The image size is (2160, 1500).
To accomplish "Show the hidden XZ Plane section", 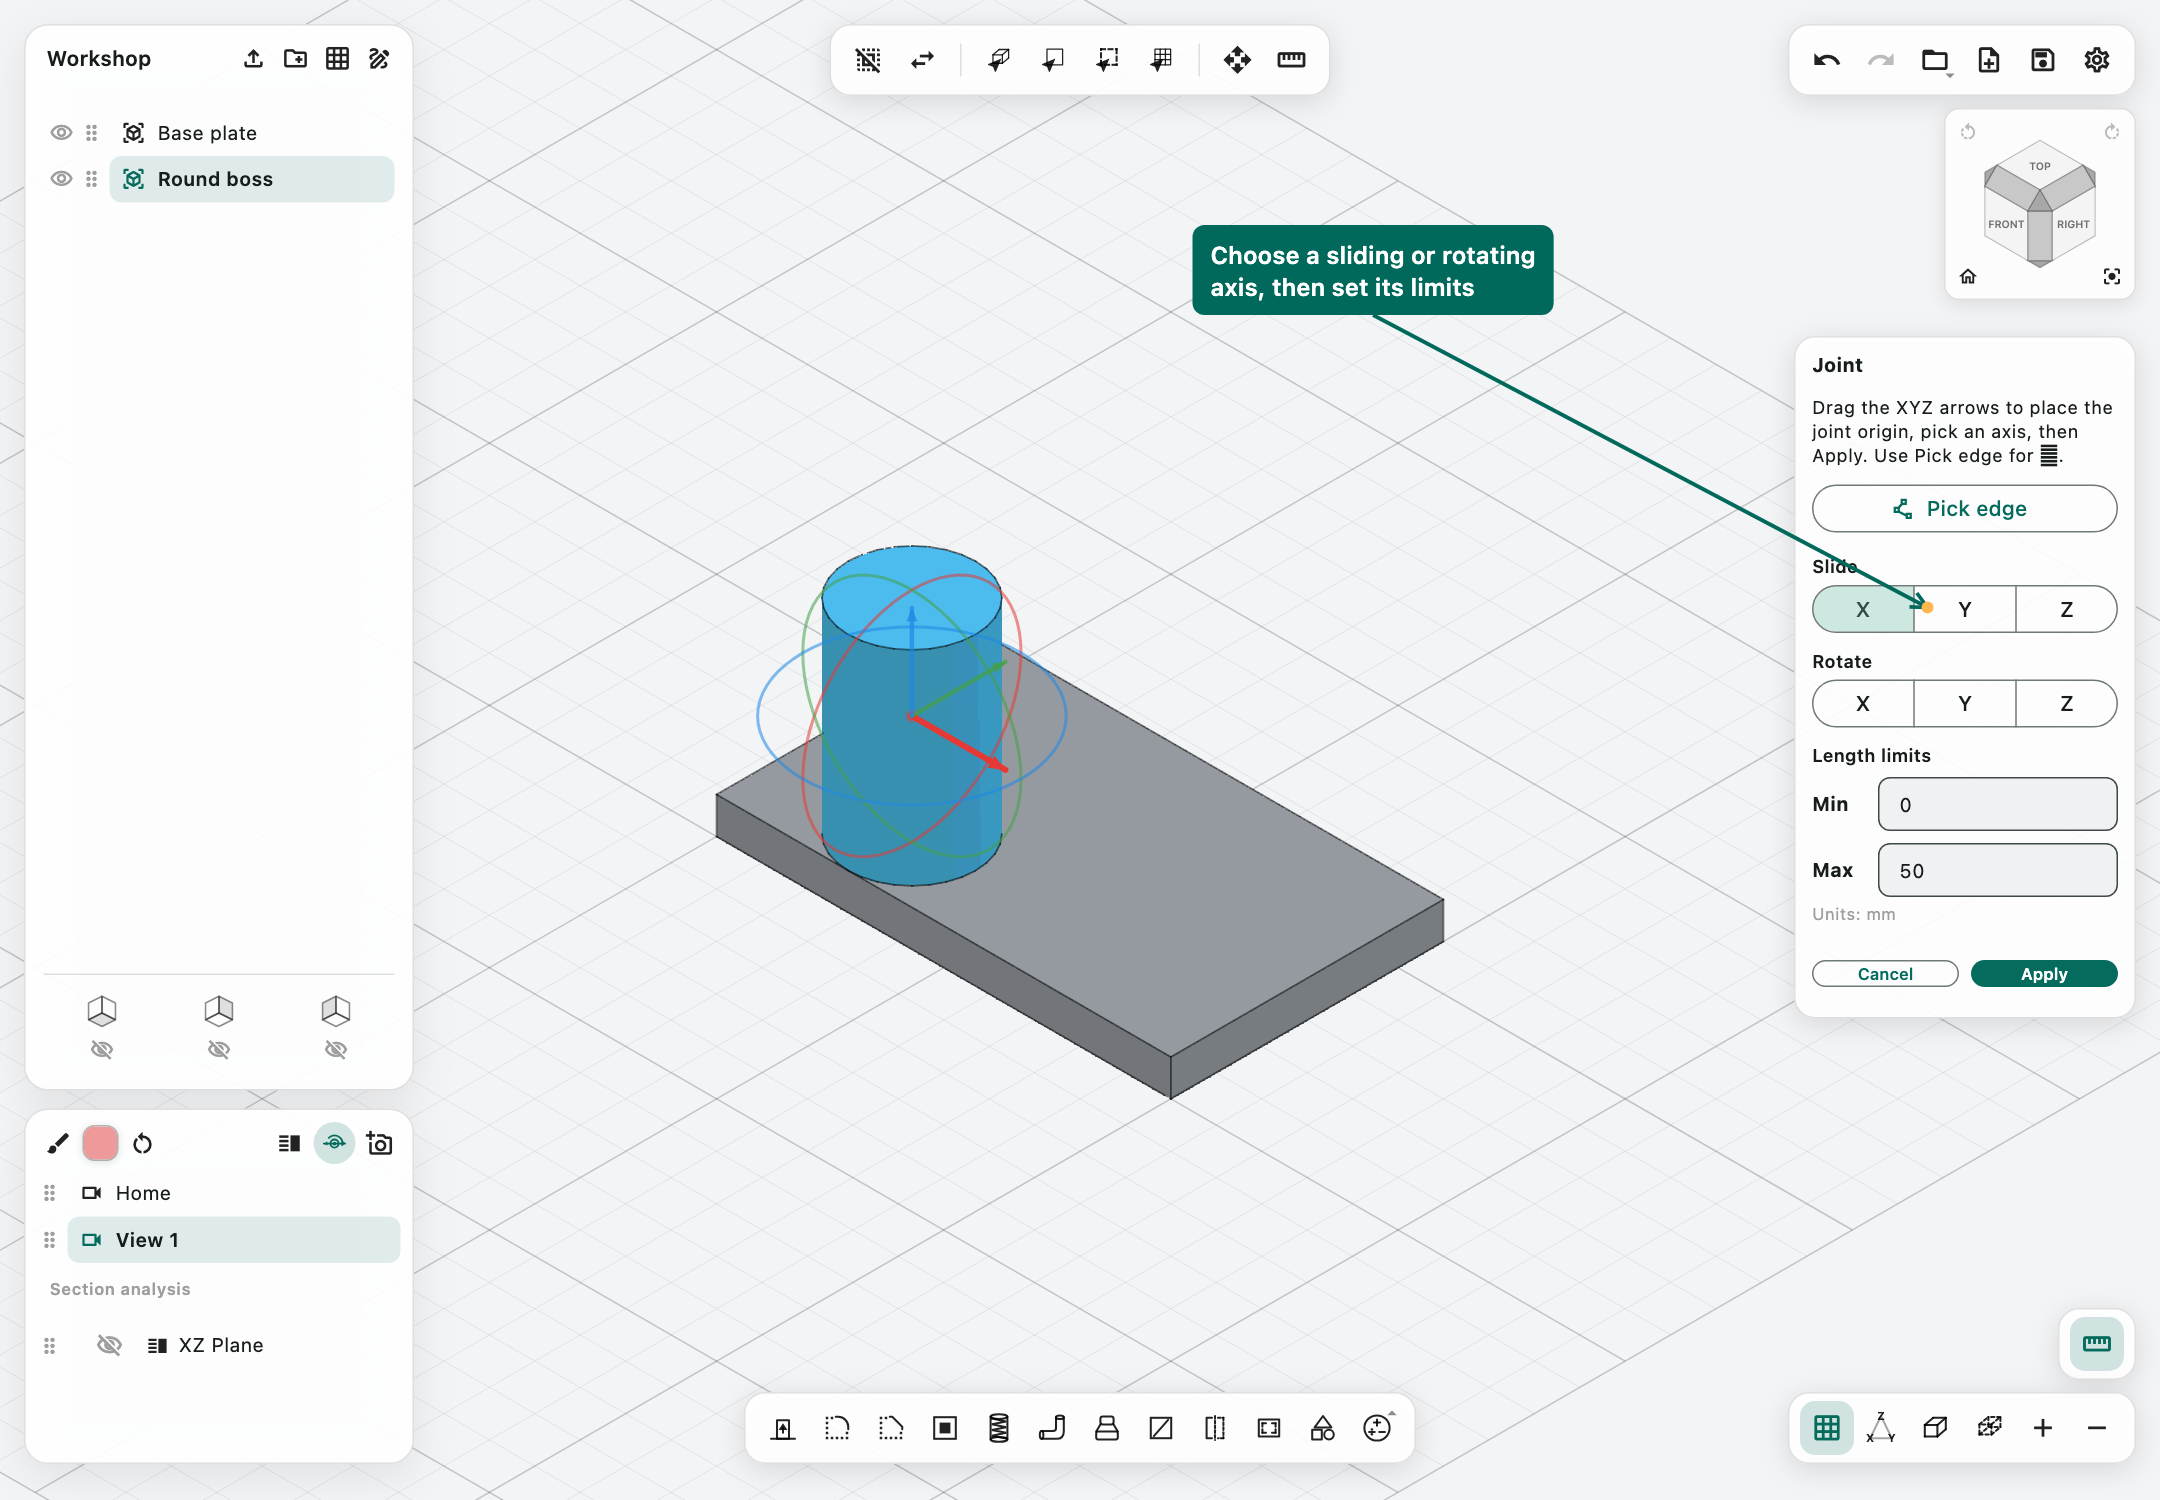I will (x=109, y=1345).
